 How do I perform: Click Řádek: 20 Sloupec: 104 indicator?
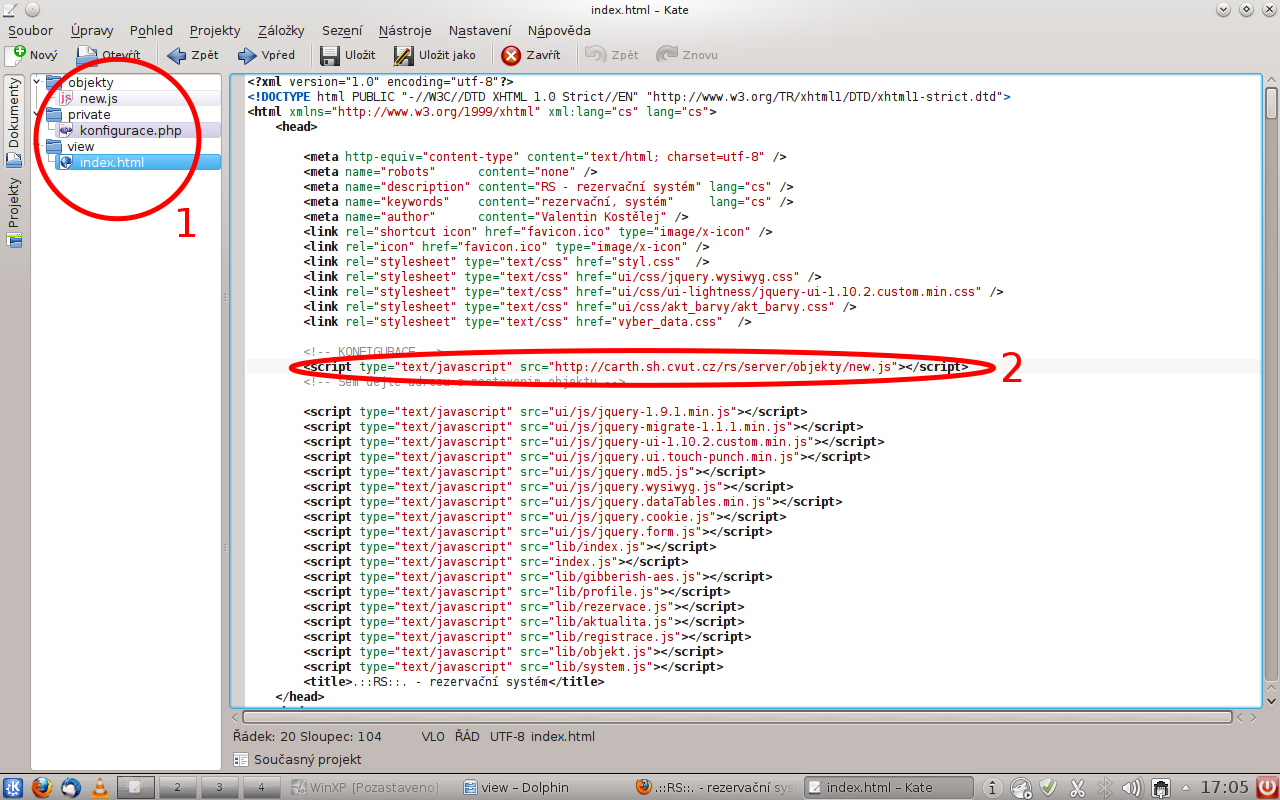[307, 736]
